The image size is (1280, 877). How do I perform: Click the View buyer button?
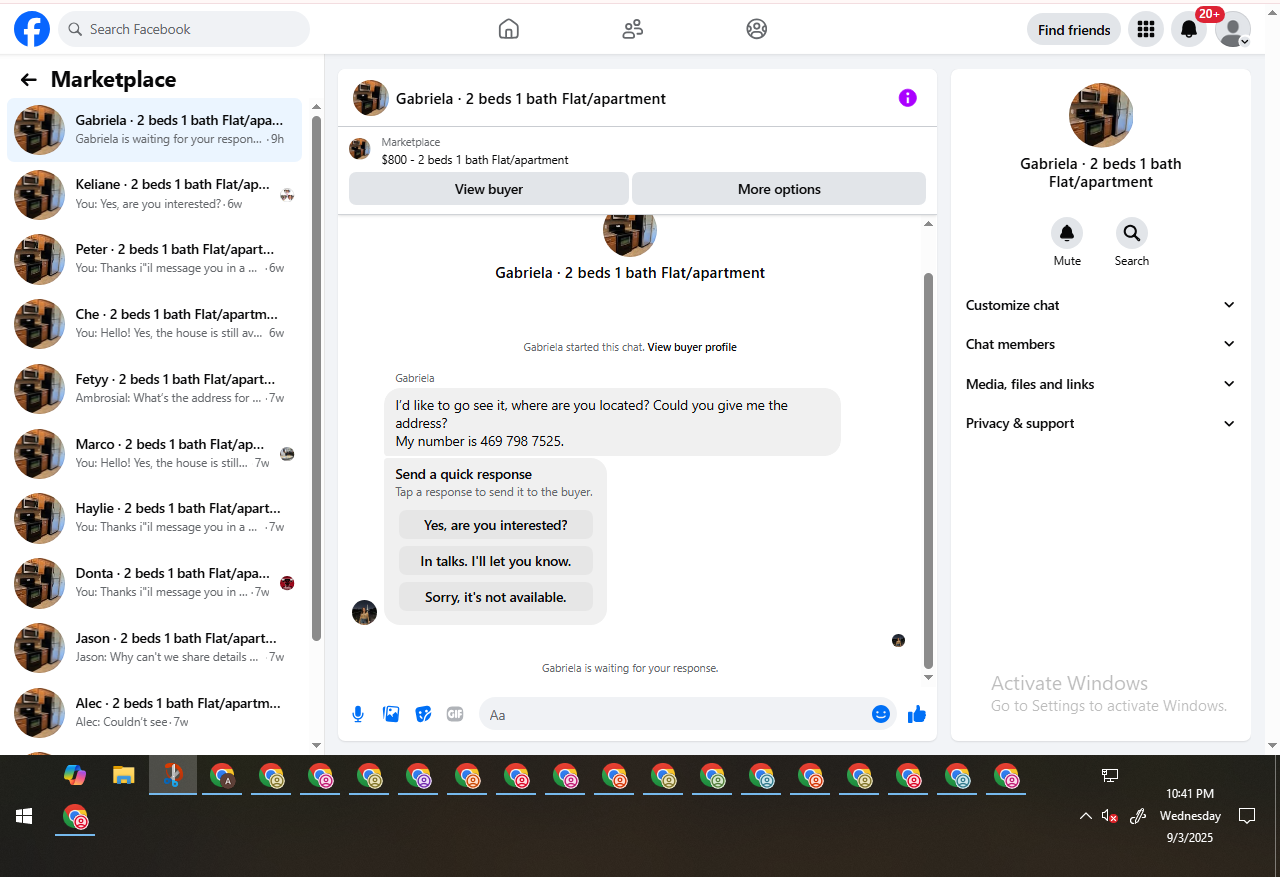point(489,189)
